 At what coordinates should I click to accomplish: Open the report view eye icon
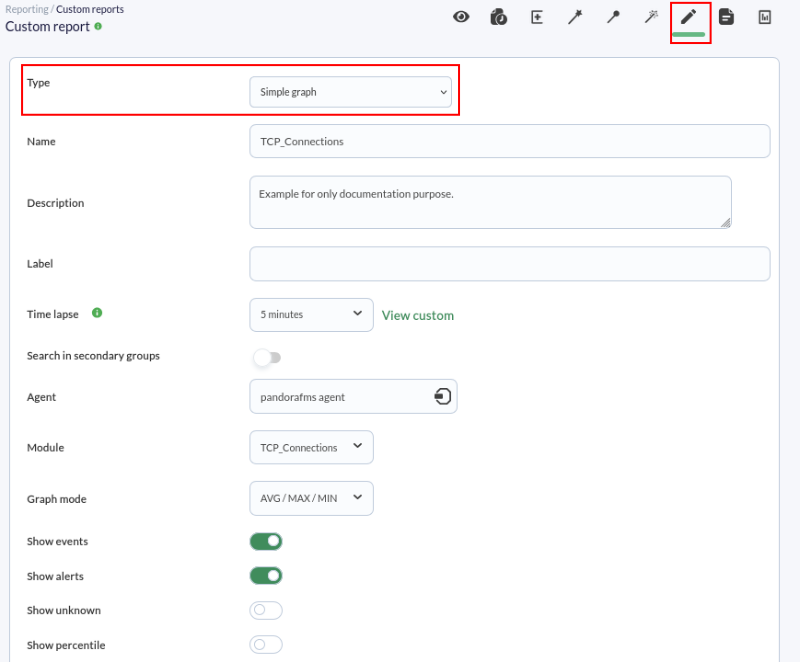(461, 17)
